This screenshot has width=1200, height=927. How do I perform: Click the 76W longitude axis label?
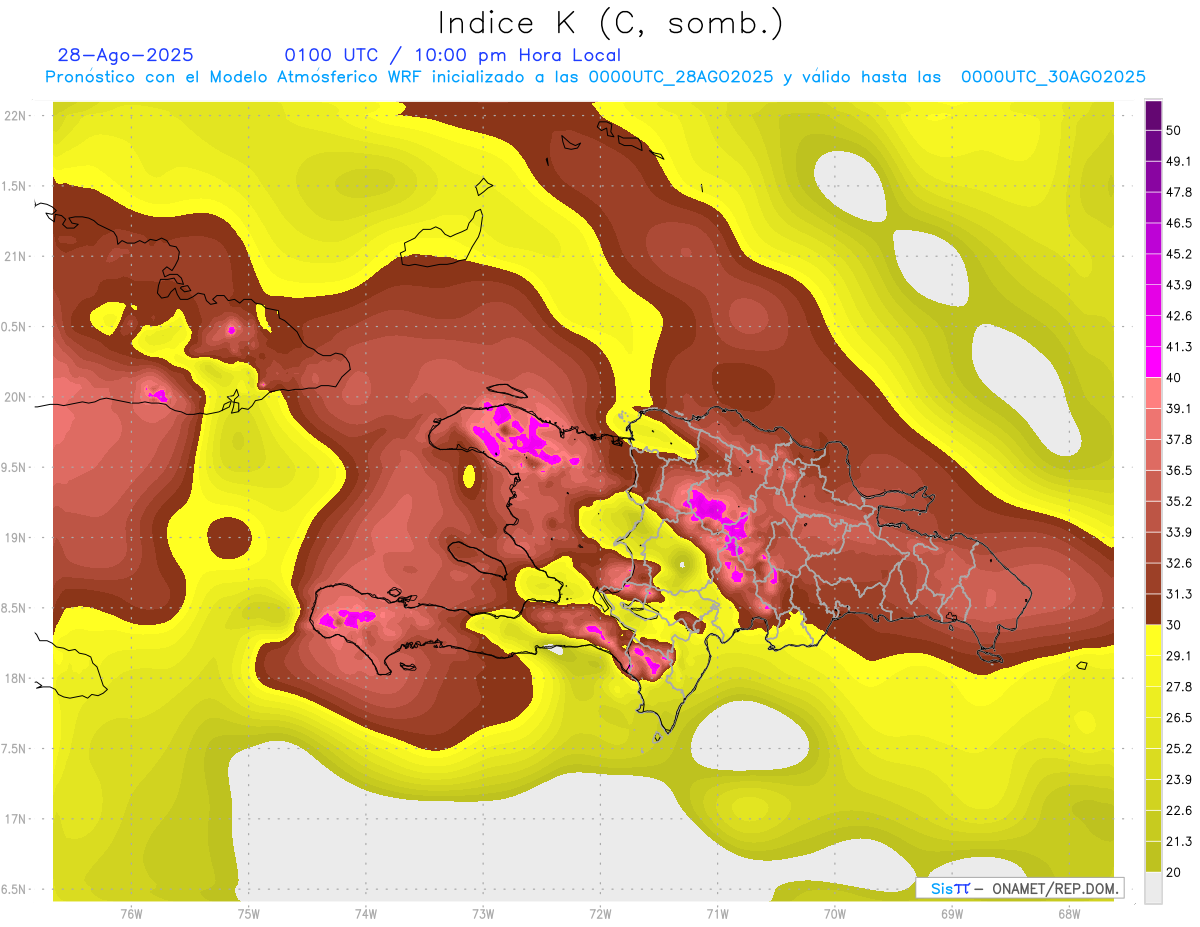pyautogui.click(x=131, y=914)
